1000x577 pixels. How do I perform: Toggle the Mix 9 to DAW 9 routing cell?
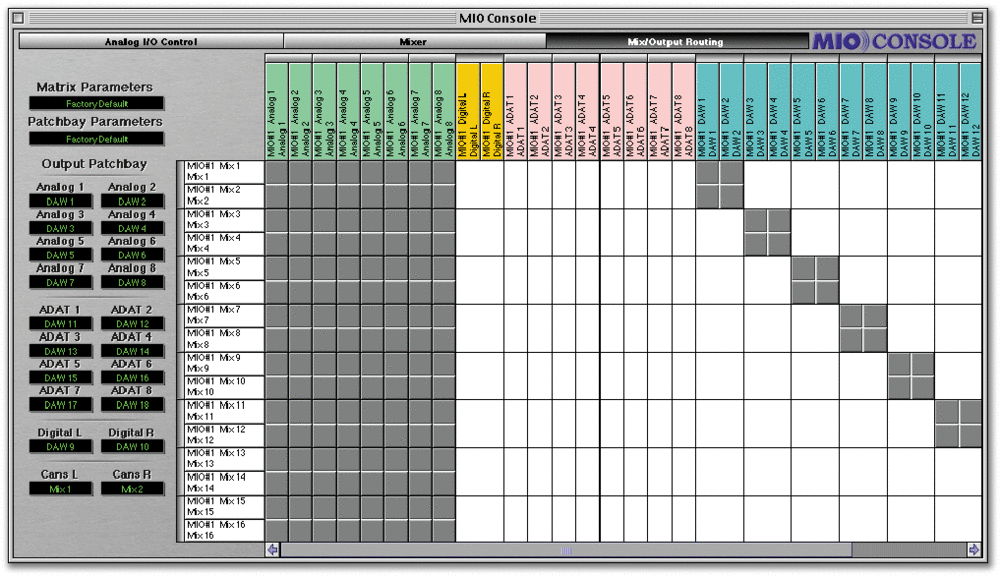coord(899,363)
